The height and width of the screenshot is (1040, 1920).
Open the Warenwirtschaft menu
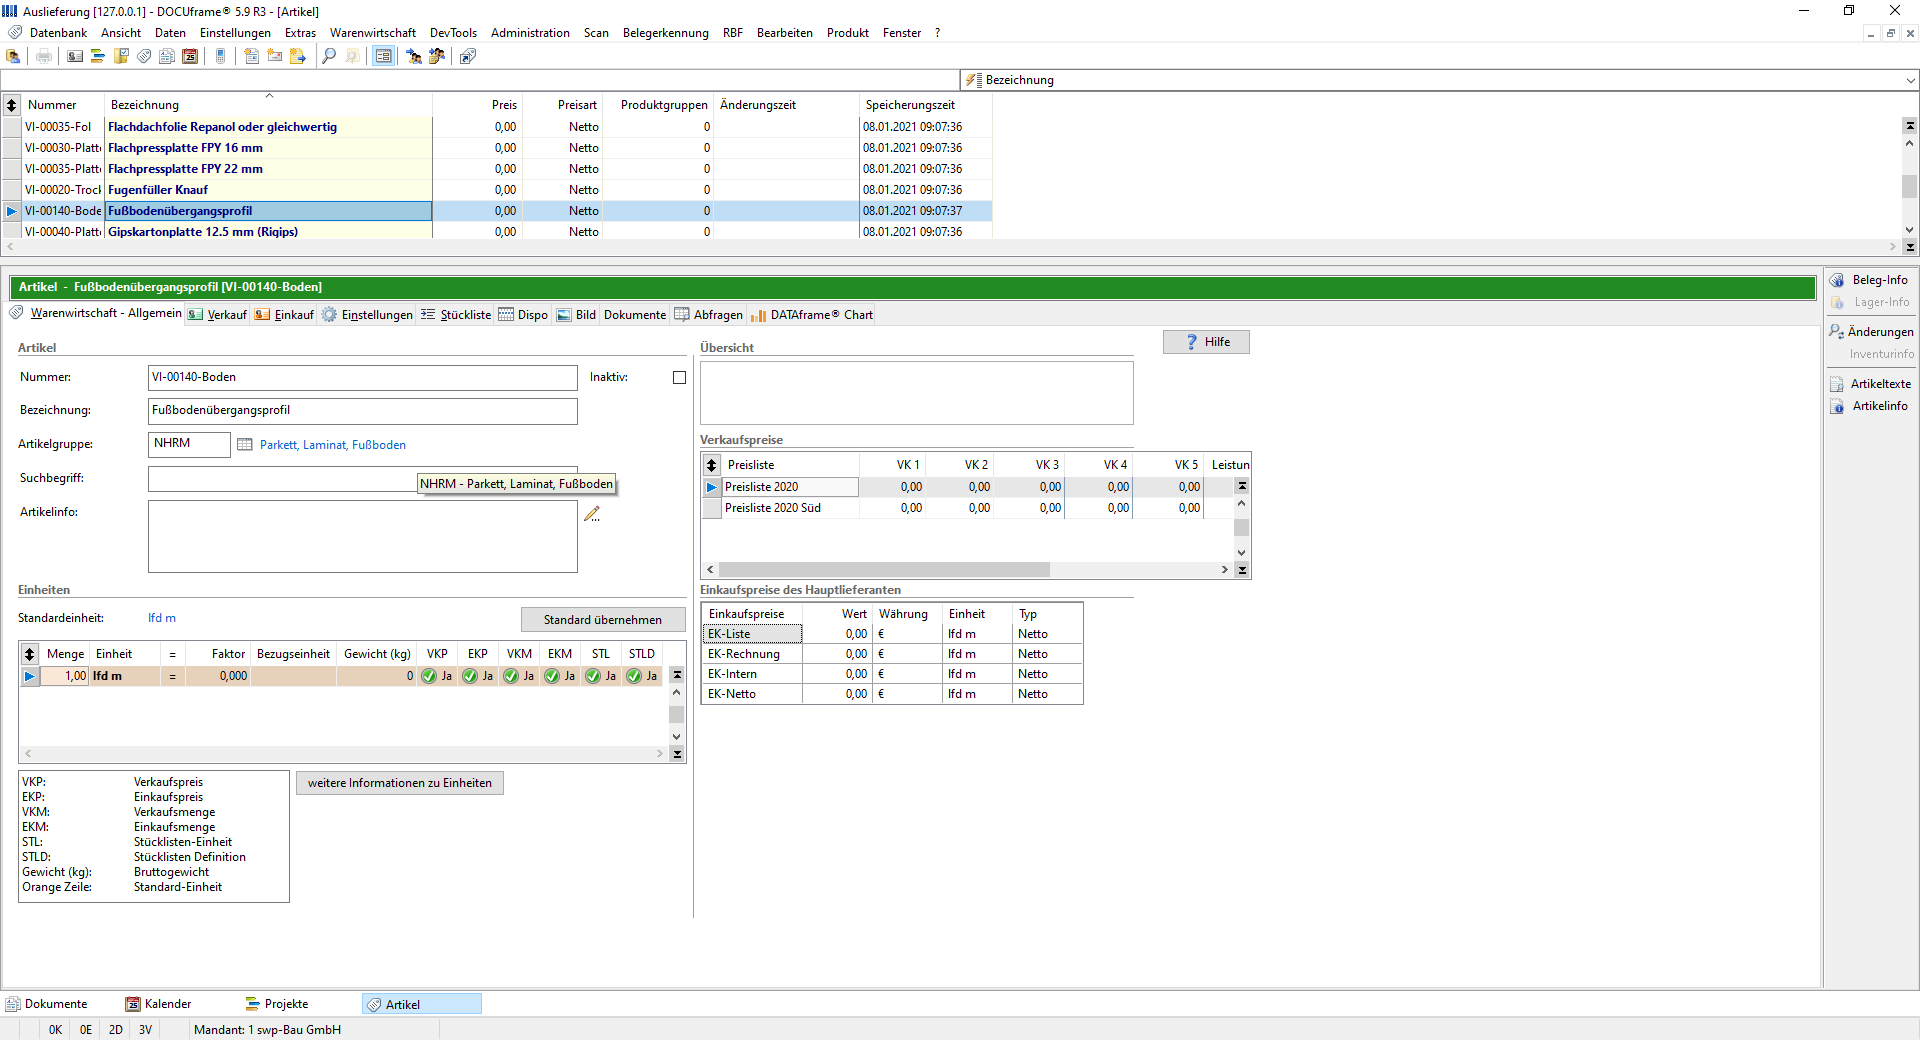pos(373,33)
